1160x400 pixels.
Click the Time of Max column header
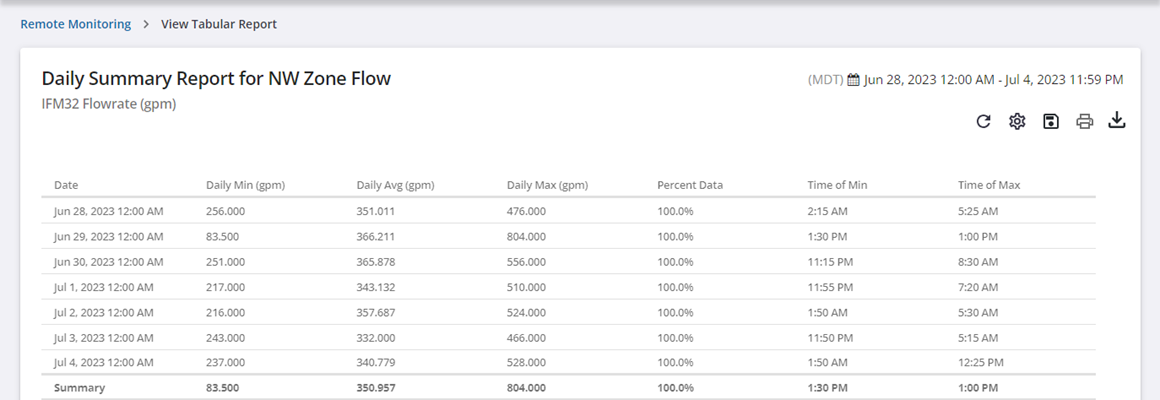[x=988, y=185]
